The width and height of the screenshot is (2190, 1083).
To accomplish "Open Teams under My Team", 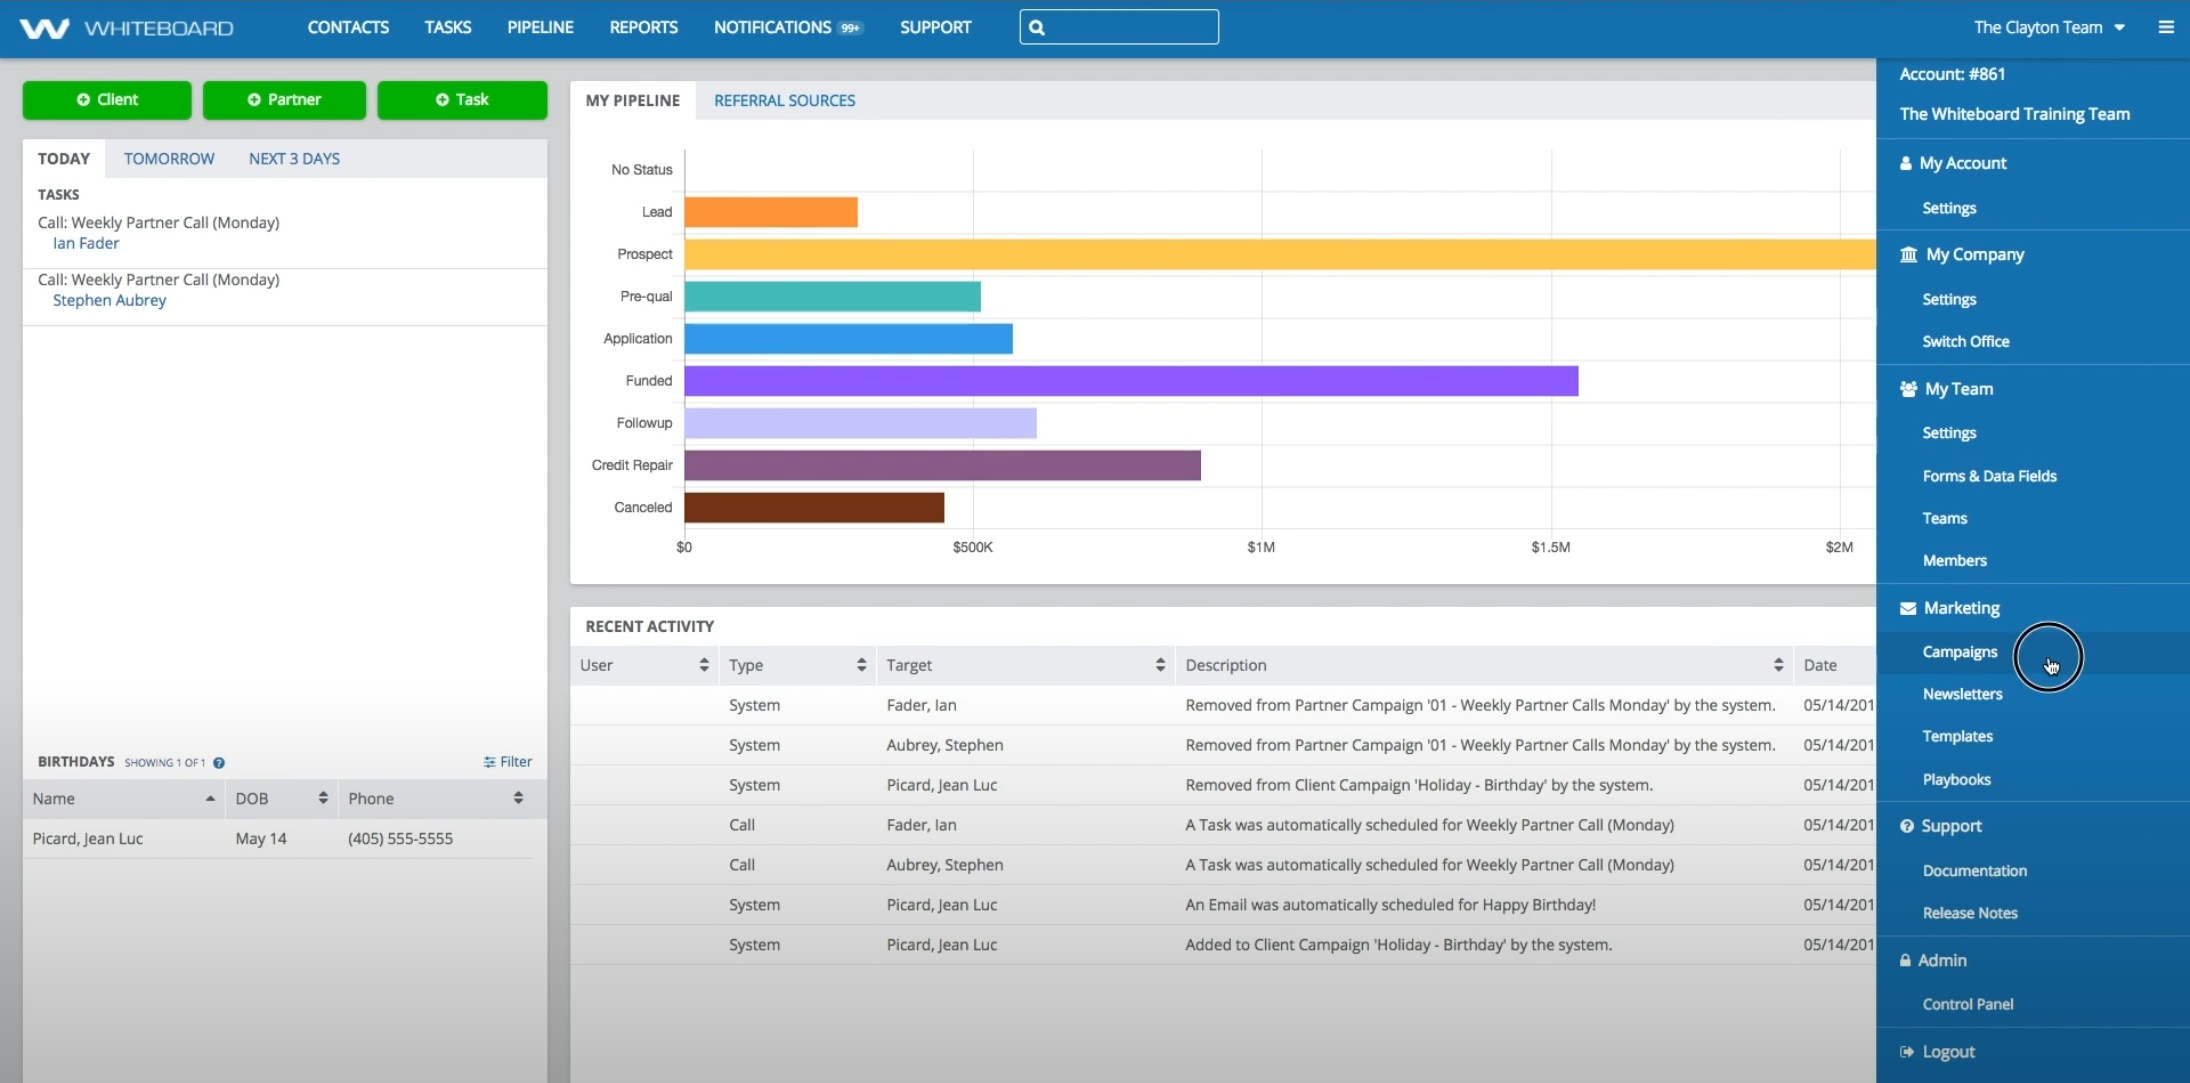I will tap(1944, 518).
